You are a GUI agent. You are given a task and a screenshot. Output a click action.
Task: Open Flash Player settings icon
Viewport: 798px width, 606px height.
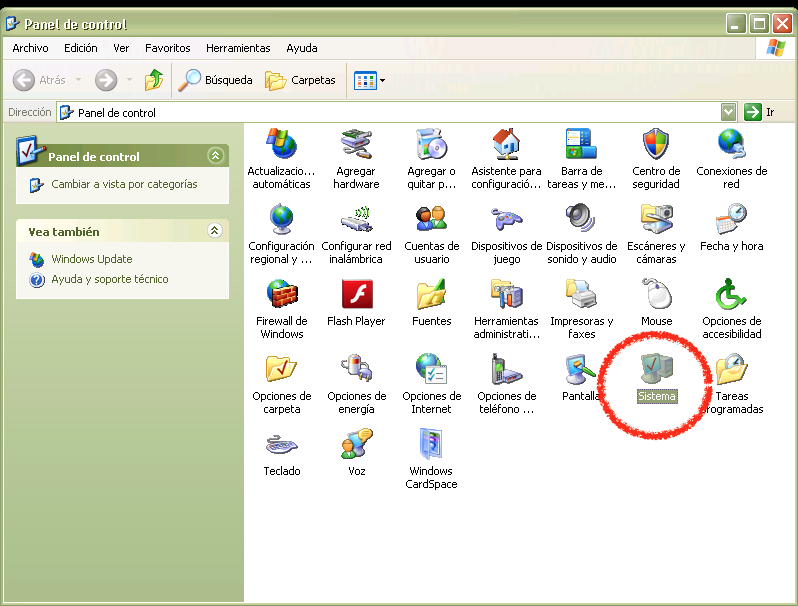(356, 294)
